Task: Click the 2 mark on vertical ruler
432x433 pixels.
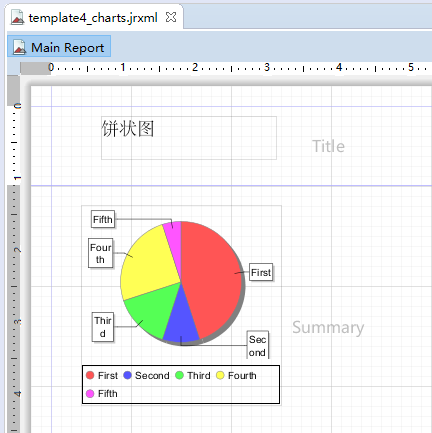Action: 17,250
